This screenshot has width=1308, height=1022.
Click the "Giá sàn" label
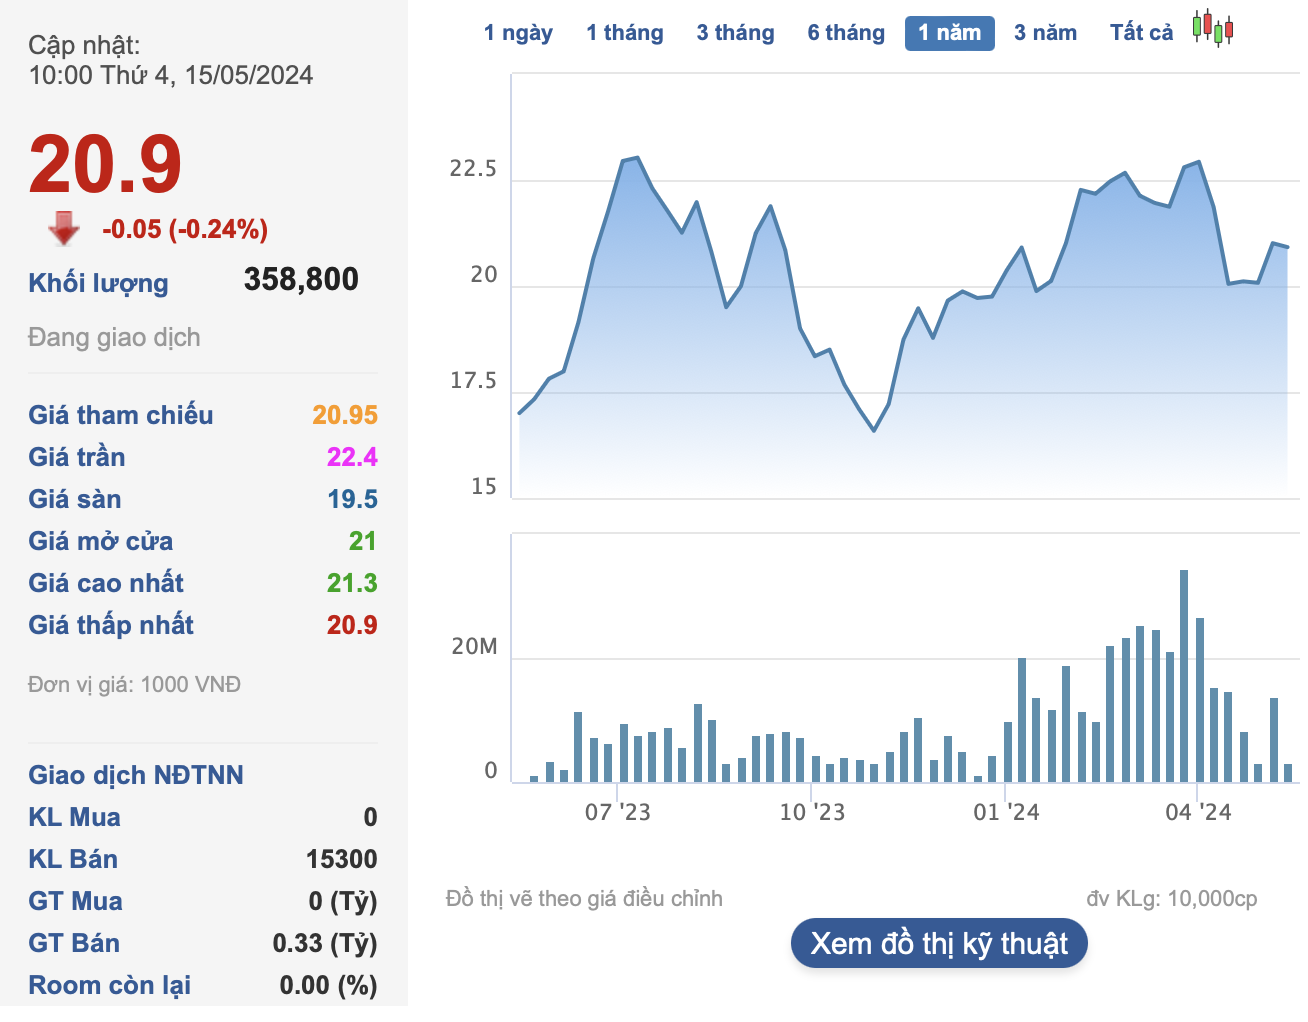coord(75,499)
